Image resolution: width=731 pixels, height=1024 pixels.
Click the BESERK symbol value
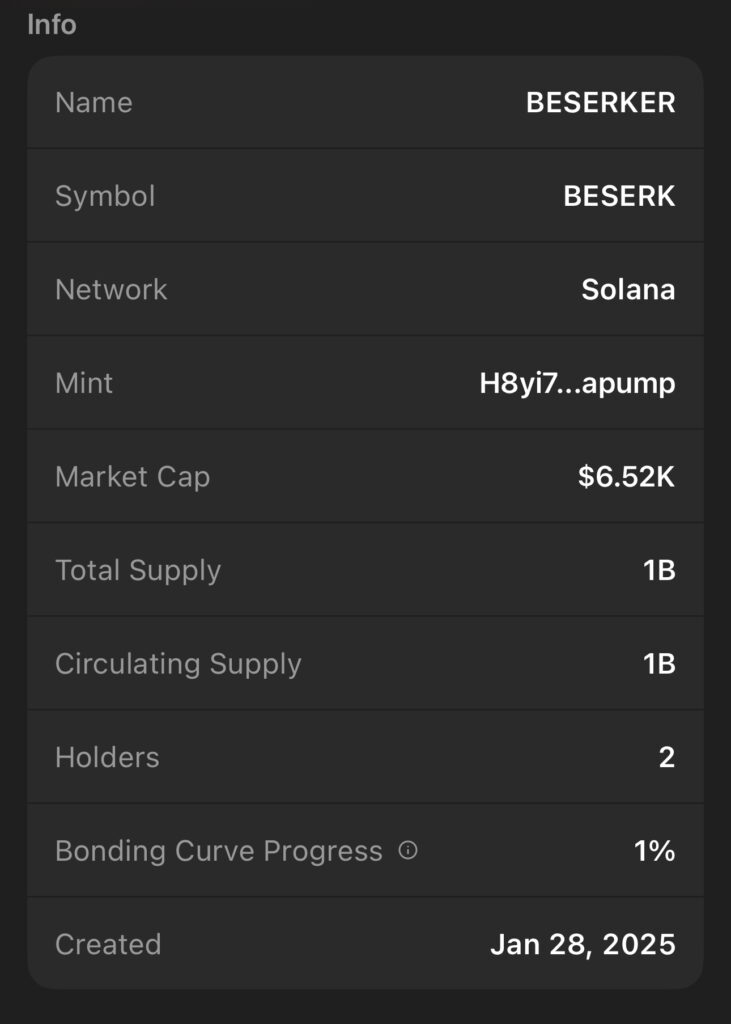619,196
